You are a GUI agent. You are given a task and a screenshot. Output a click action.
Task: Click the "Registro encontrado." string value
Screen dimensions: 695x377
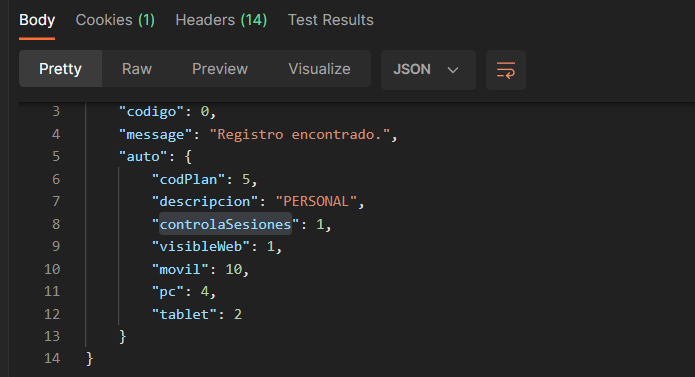click(300, 134)
